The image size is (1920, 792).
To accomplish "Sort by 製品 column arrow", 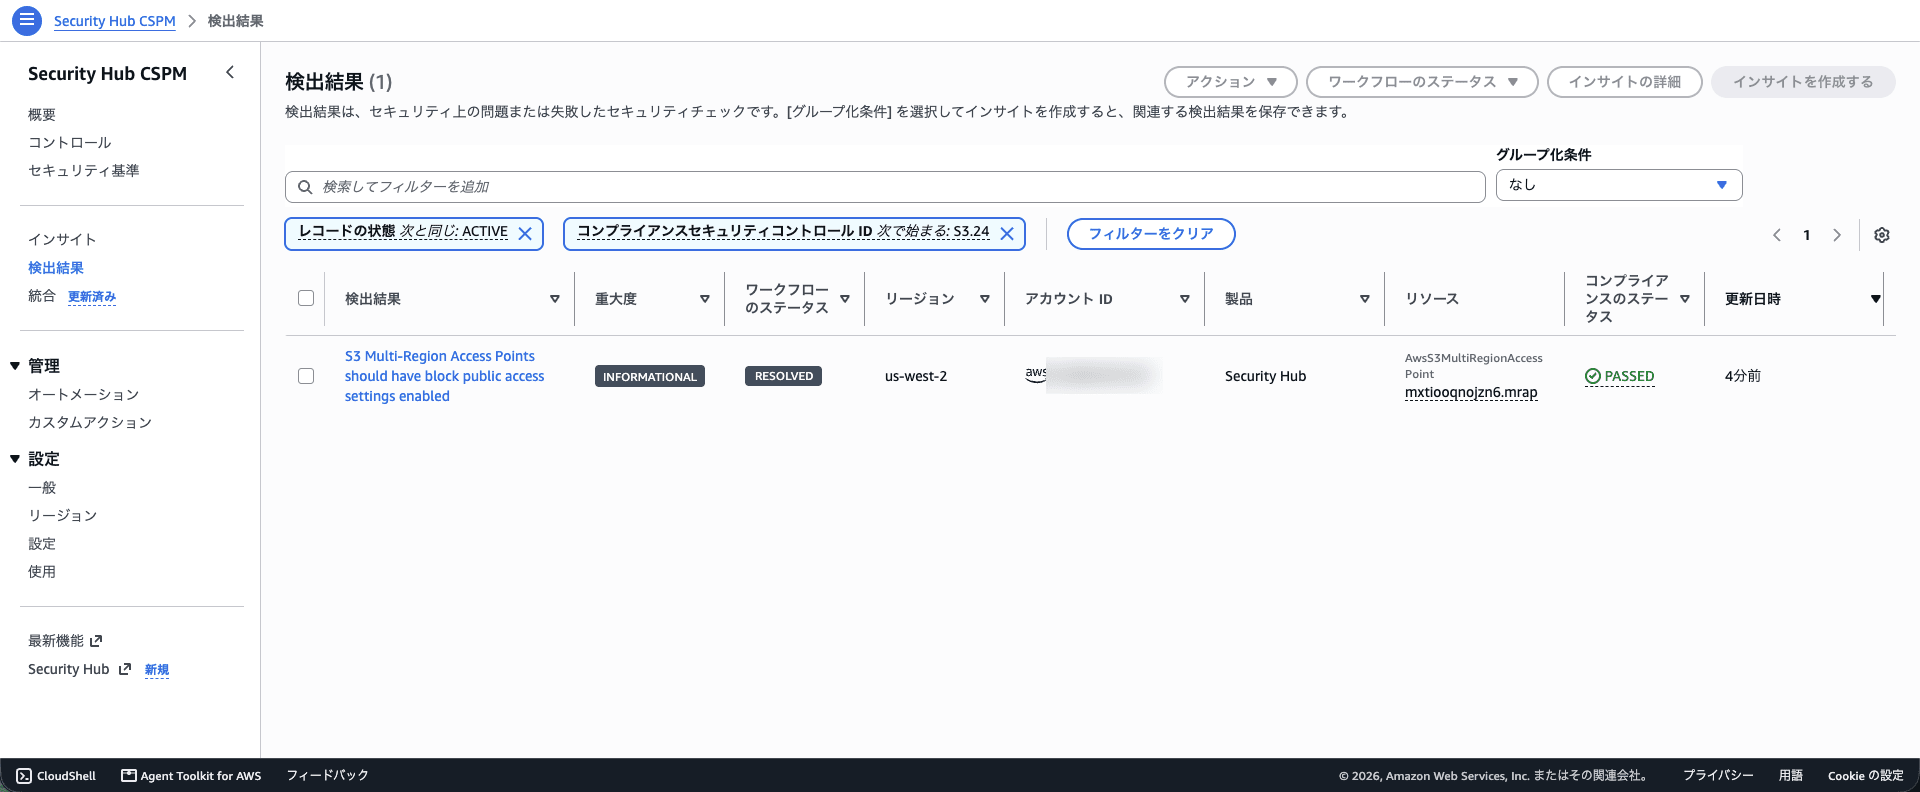I will click(x=1365, y=299).
